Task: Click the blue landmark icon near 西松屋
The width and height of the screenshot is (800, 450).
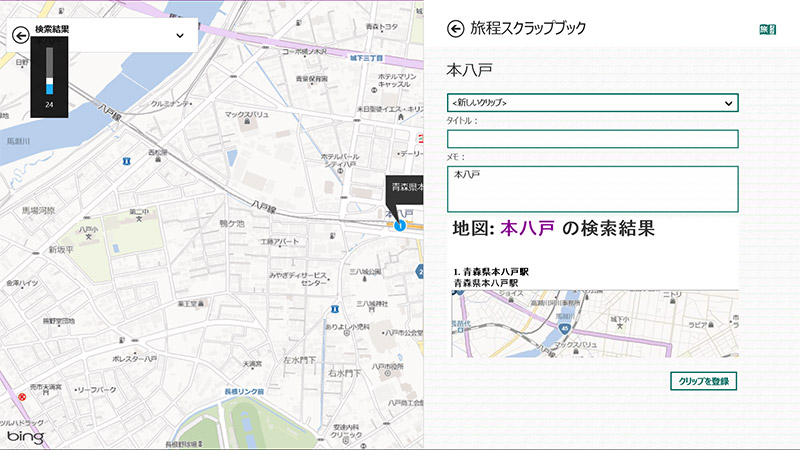Action: pos(124,160)
